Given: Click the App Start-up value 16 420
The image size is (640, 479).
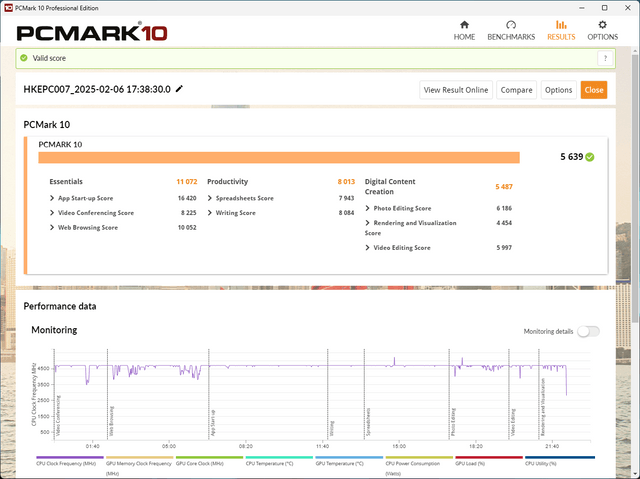Looking at the screenshot, I should (x=187, y=198).
